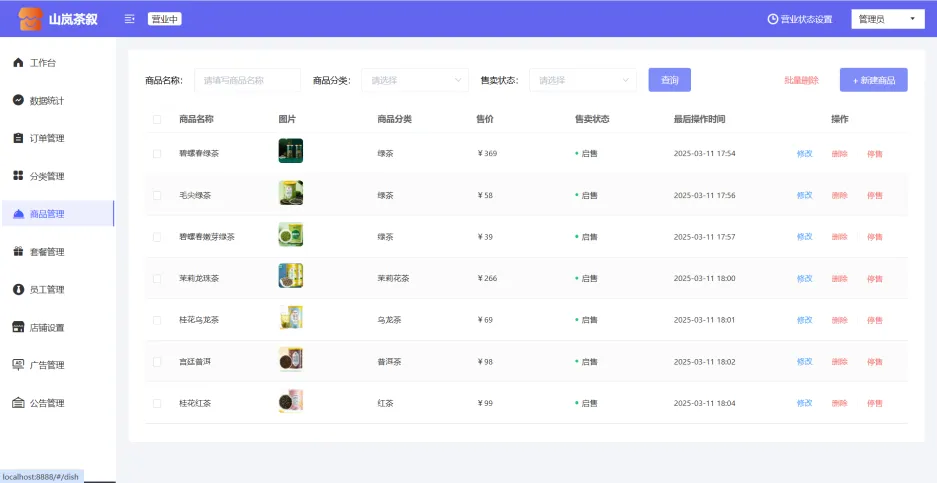Collapse sidebar using the hamburger menu icon

[130, 19]
